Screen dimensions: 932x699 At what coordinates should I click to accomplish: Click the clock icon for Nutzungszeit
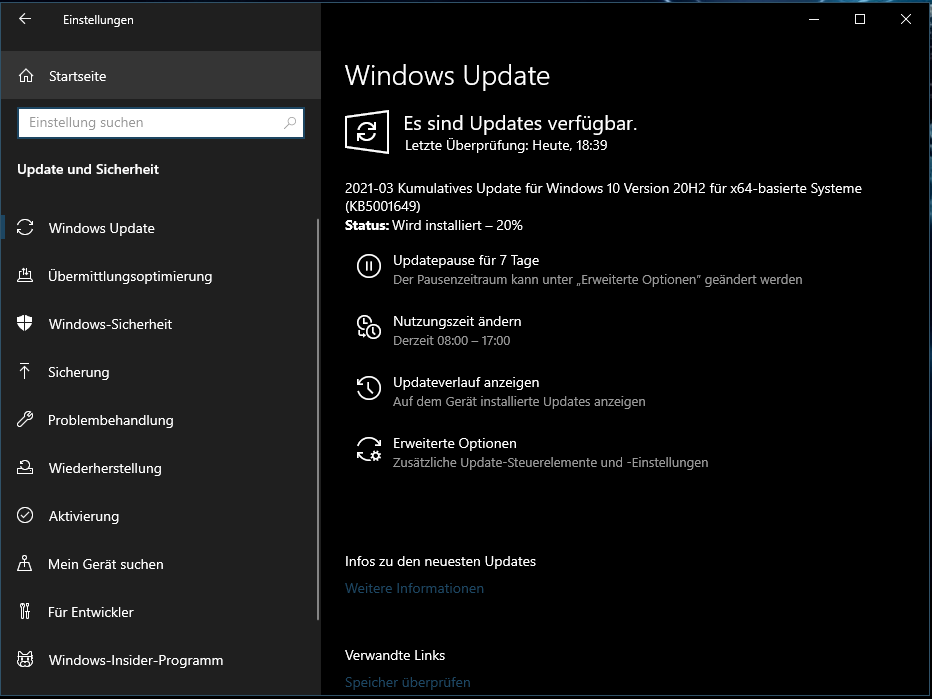[x=369, y=327]
